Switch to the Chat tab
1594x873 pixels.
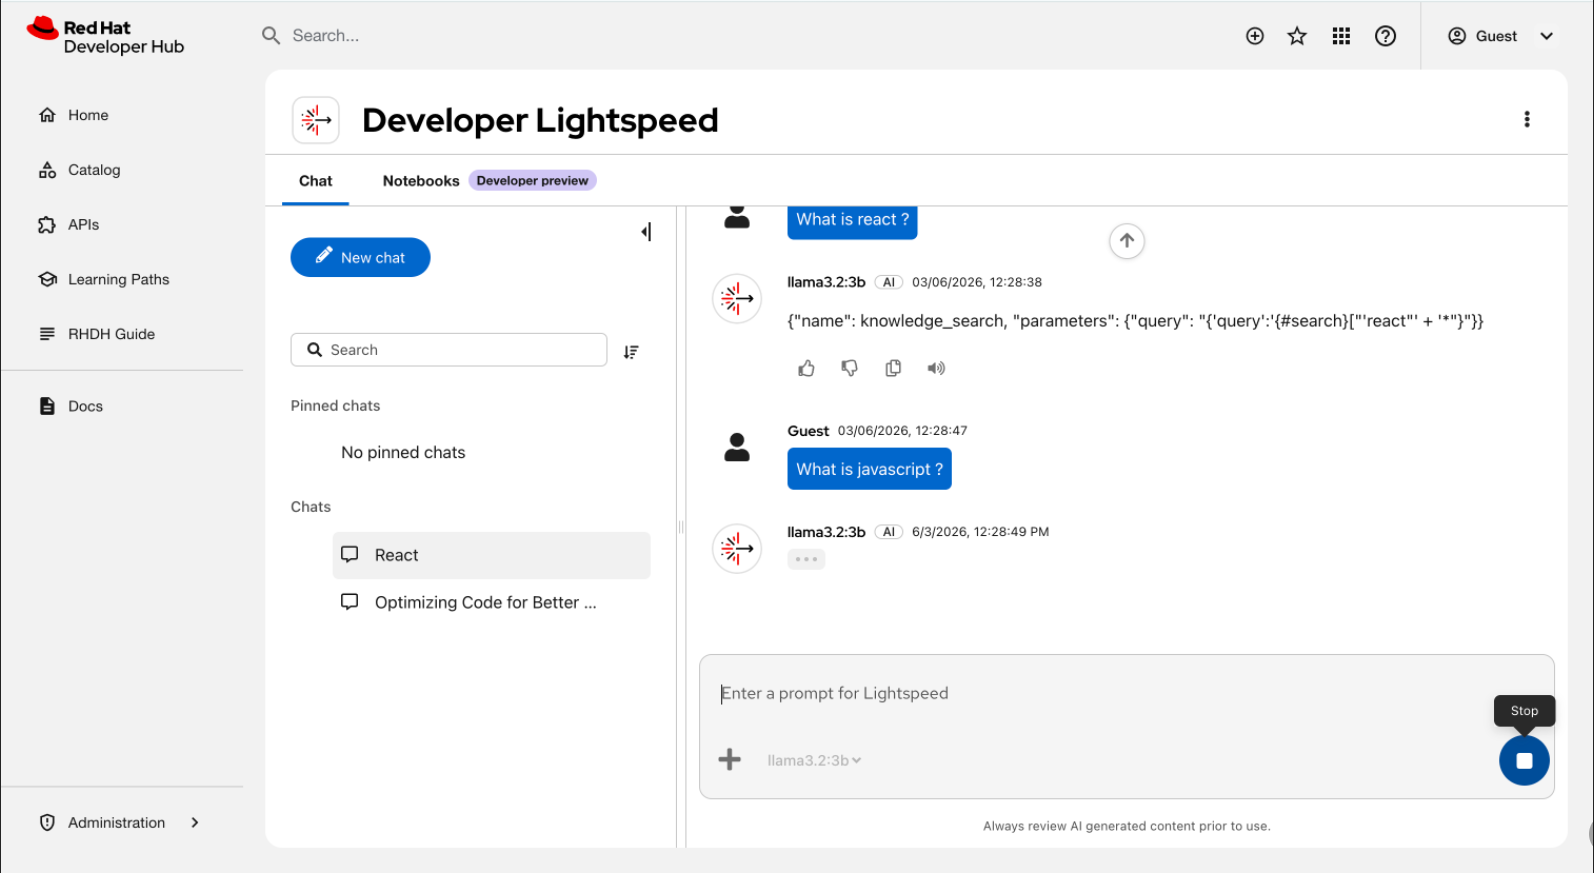[x=315, y=181]
